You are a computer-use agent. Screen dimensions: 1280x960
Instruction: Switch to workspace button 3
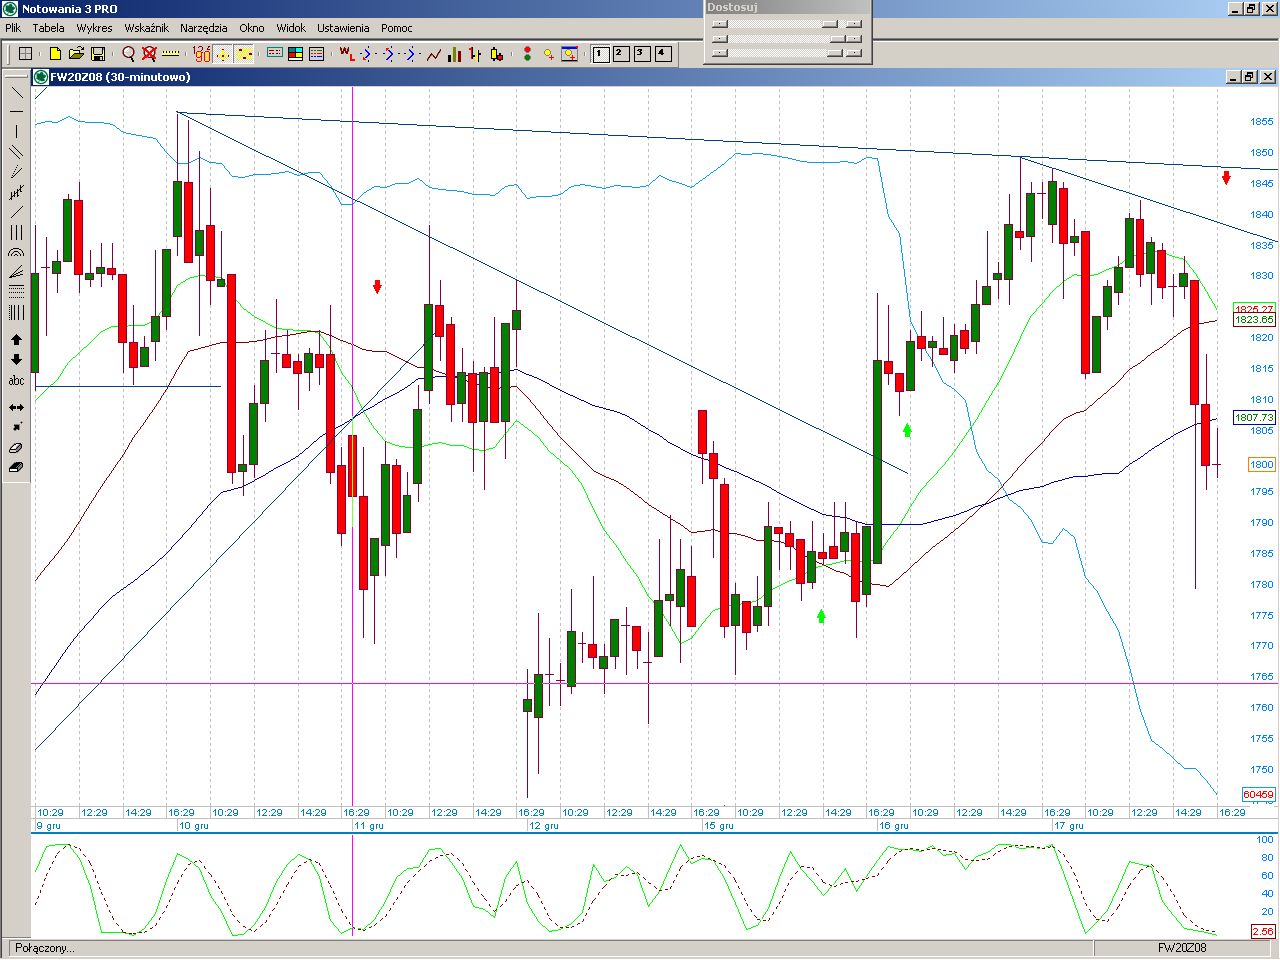click(x=642, y=54)
